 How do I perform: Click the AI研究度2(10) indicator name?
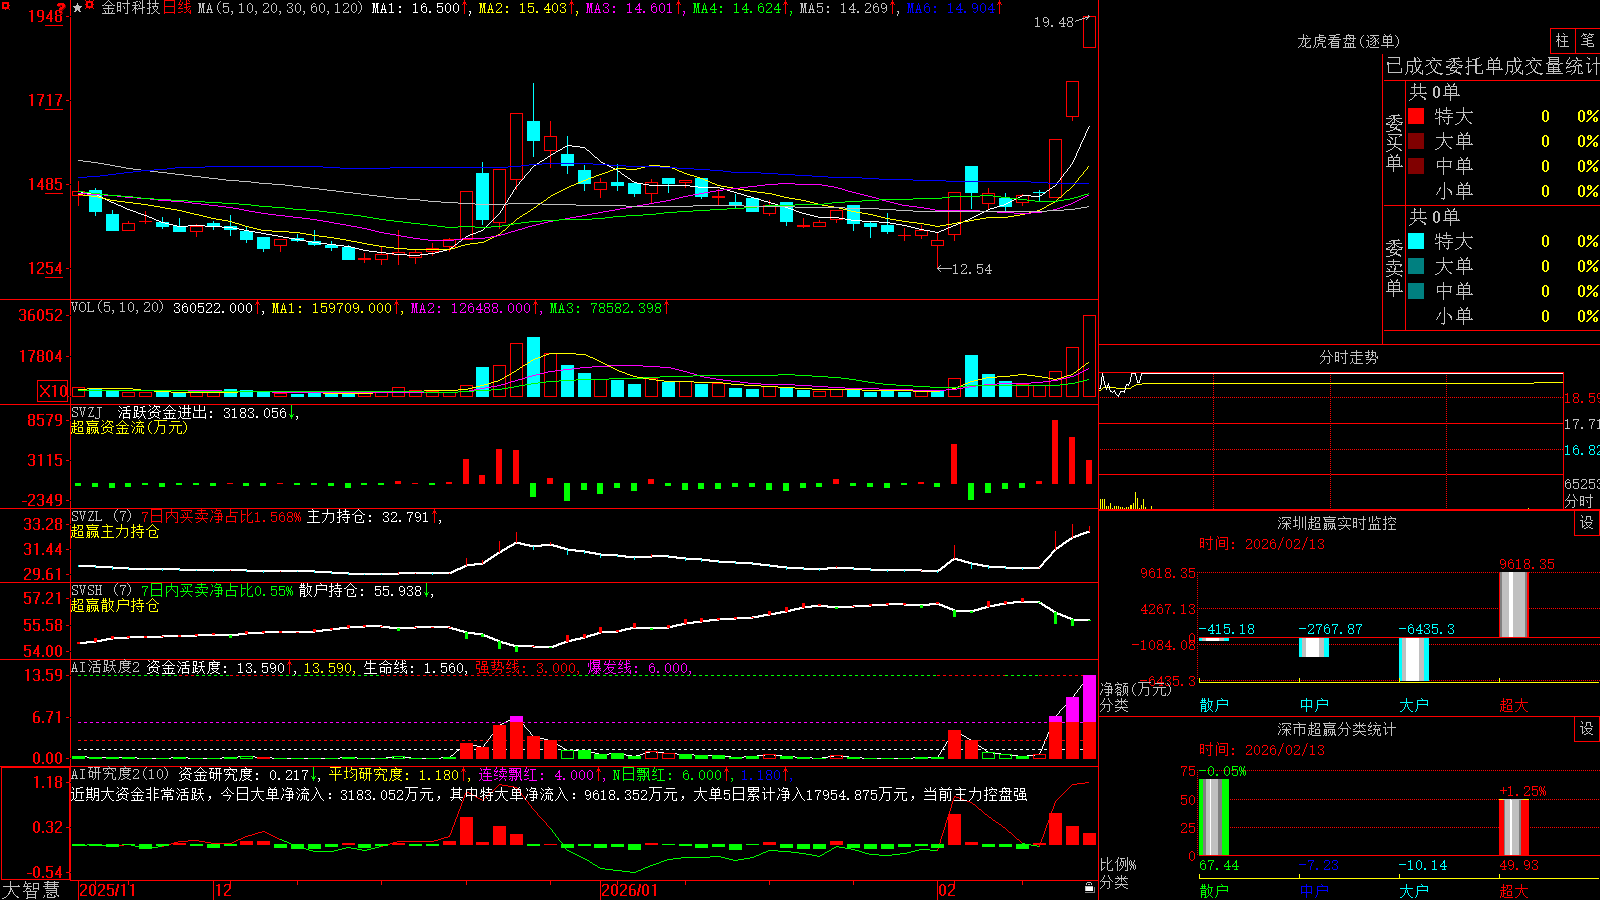[x=120, y=774]
